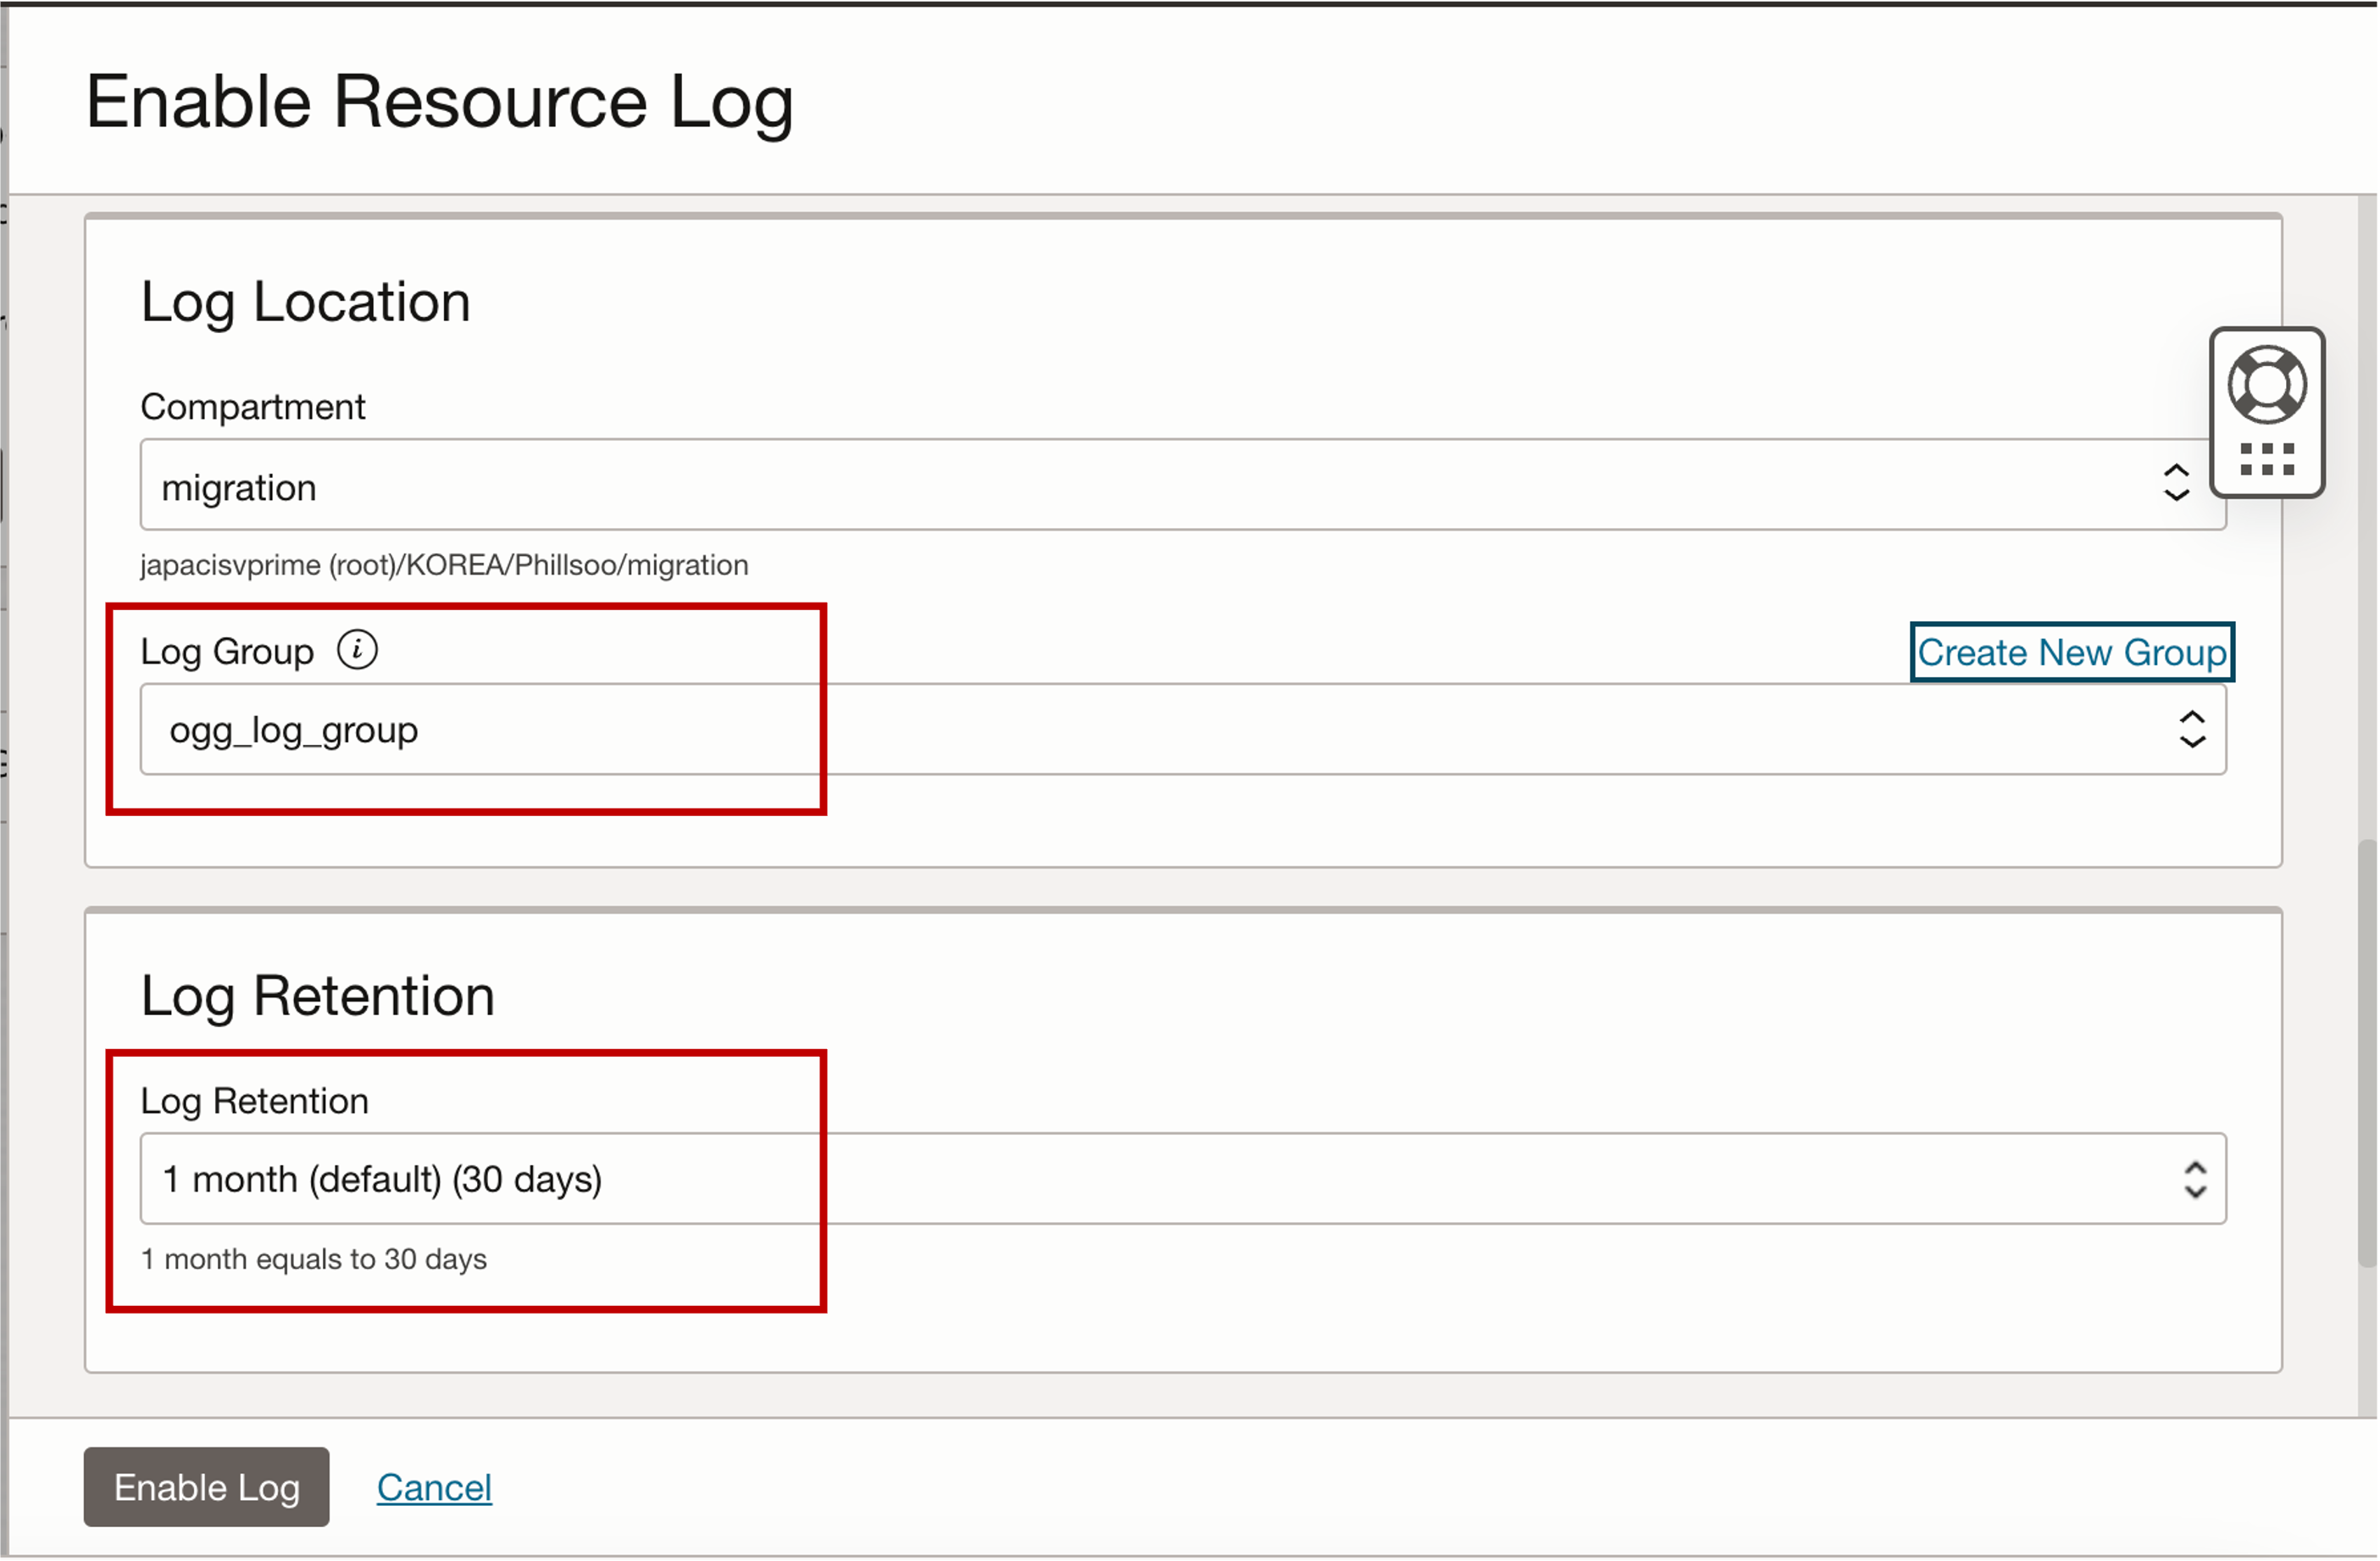Click the help widget grid dots handle
This screenshot has width=2380, height=1561.
coord(2266,459)
